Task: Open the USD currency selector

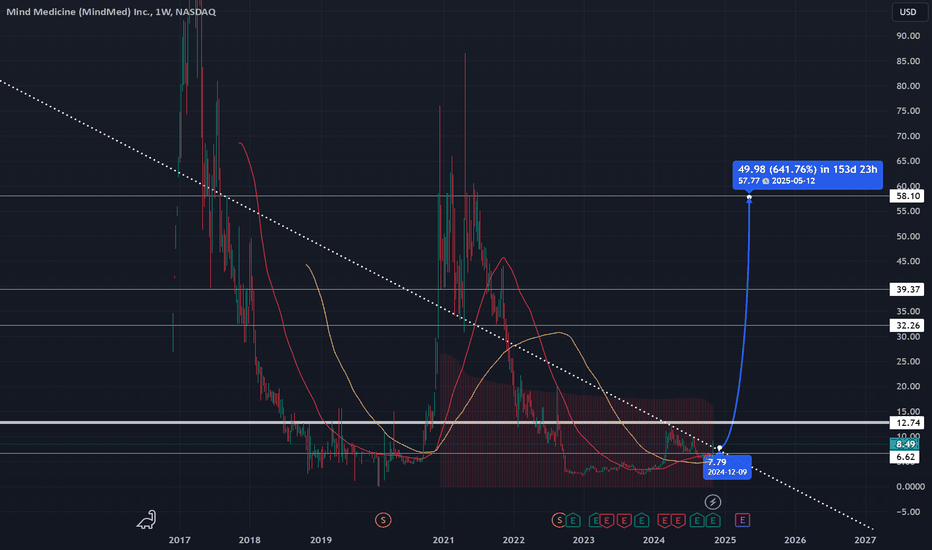Action: (x=908, y=12)
